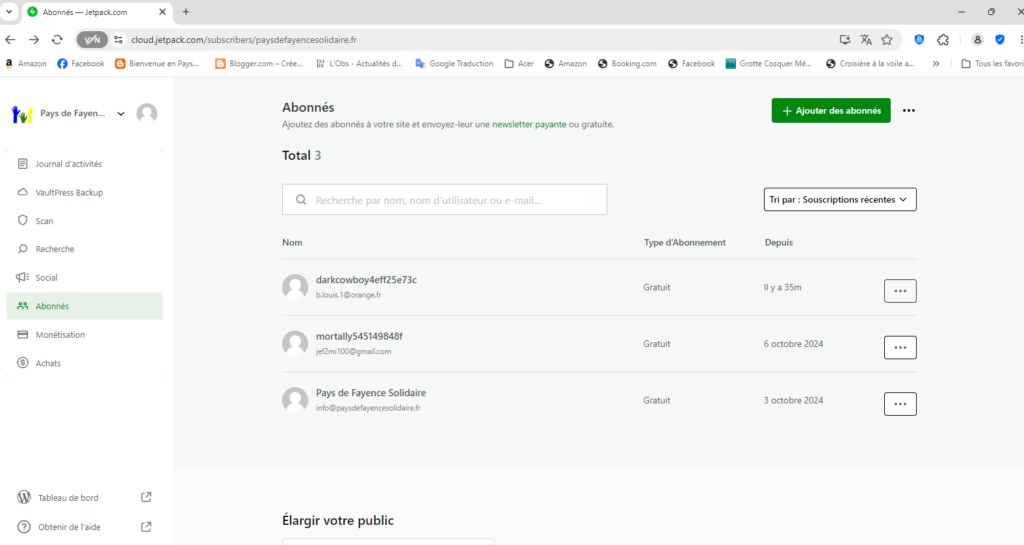This screenshot has width=1024, height=545.
Task: Click the Scan shield icon
Action: [23, 221]
